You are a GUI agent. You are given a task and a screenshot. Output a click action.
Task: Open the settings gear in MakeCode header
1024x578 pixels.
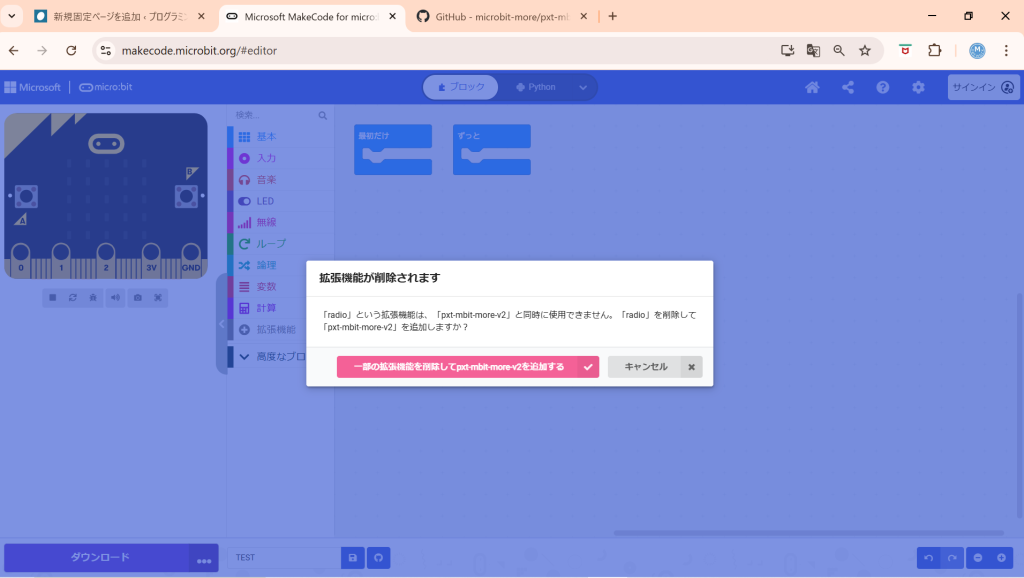pyautogui.click(x=918, y=87)
